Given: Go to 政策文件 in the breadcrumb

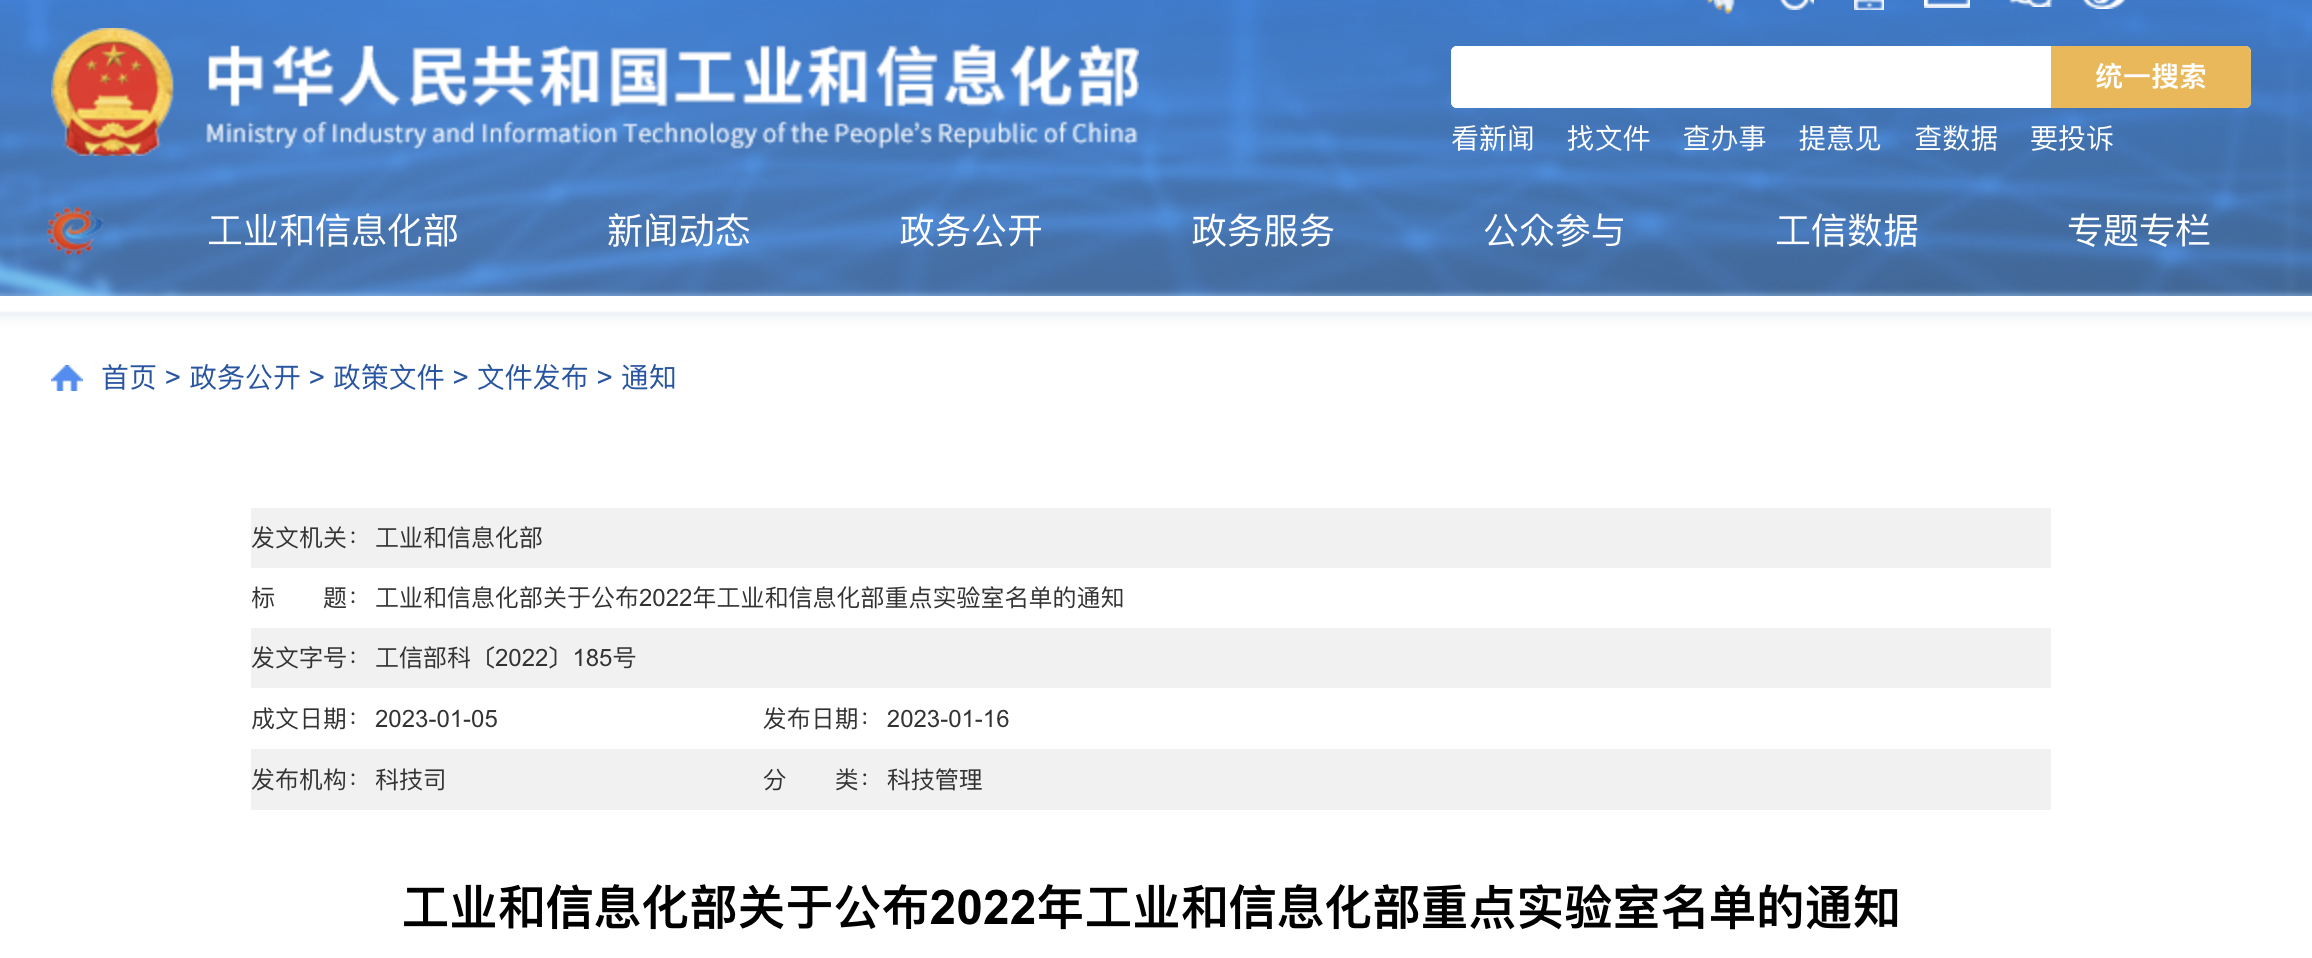Looking at the screenshot, I should (x=389, y=378).
